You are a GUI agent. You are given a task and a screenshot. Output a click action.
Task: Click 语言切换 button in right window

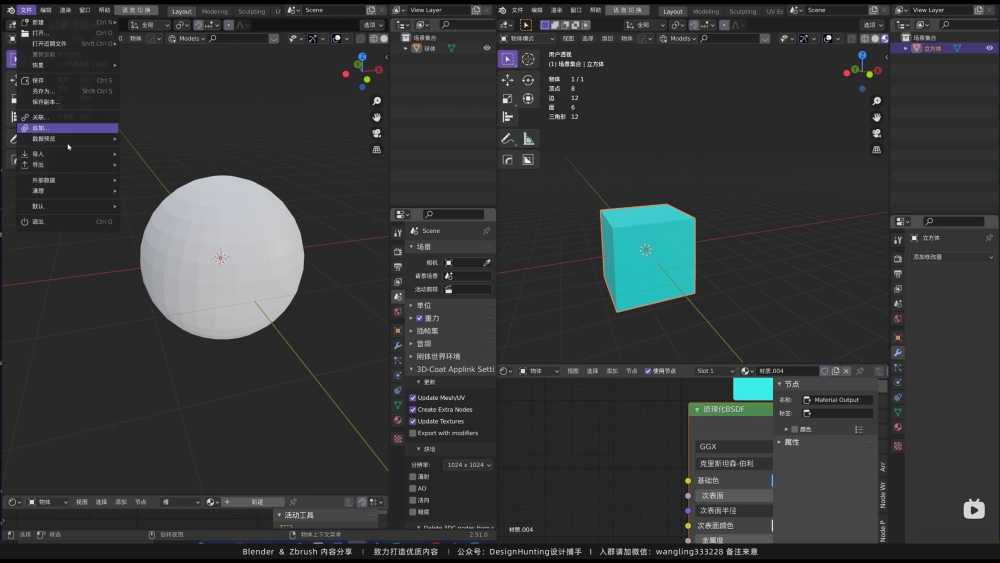(627, 10)
